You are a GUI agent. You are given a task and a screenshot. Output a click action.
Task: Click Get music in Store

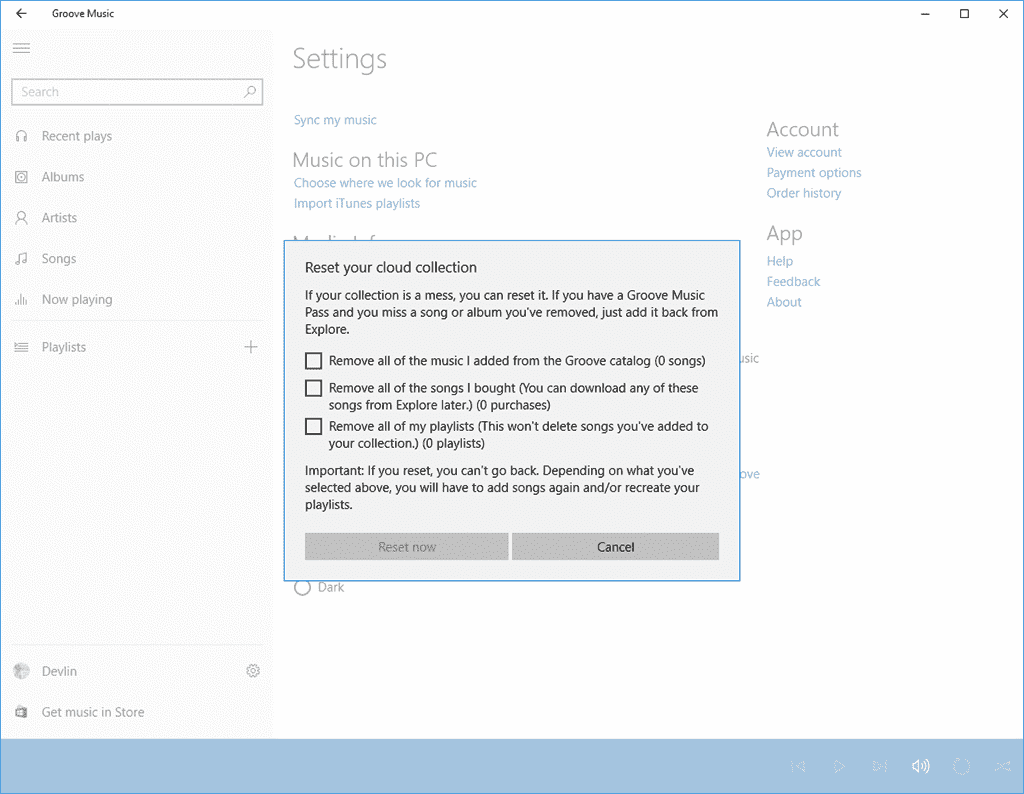pyautogui.click(x=93, y=712)
